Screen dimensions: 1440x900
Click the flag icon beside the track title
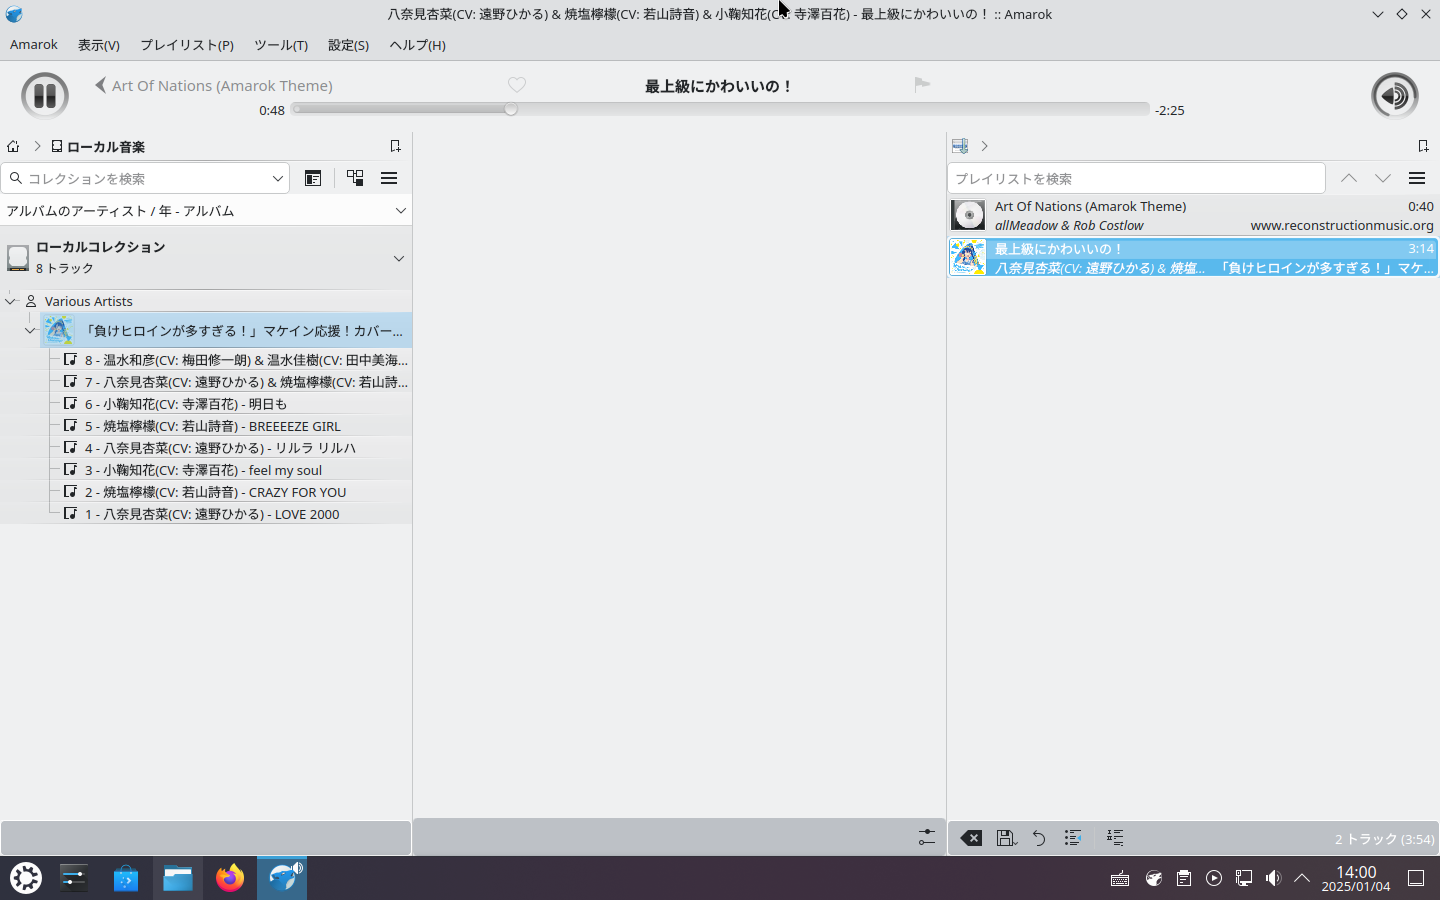click(x=922, y=85)
